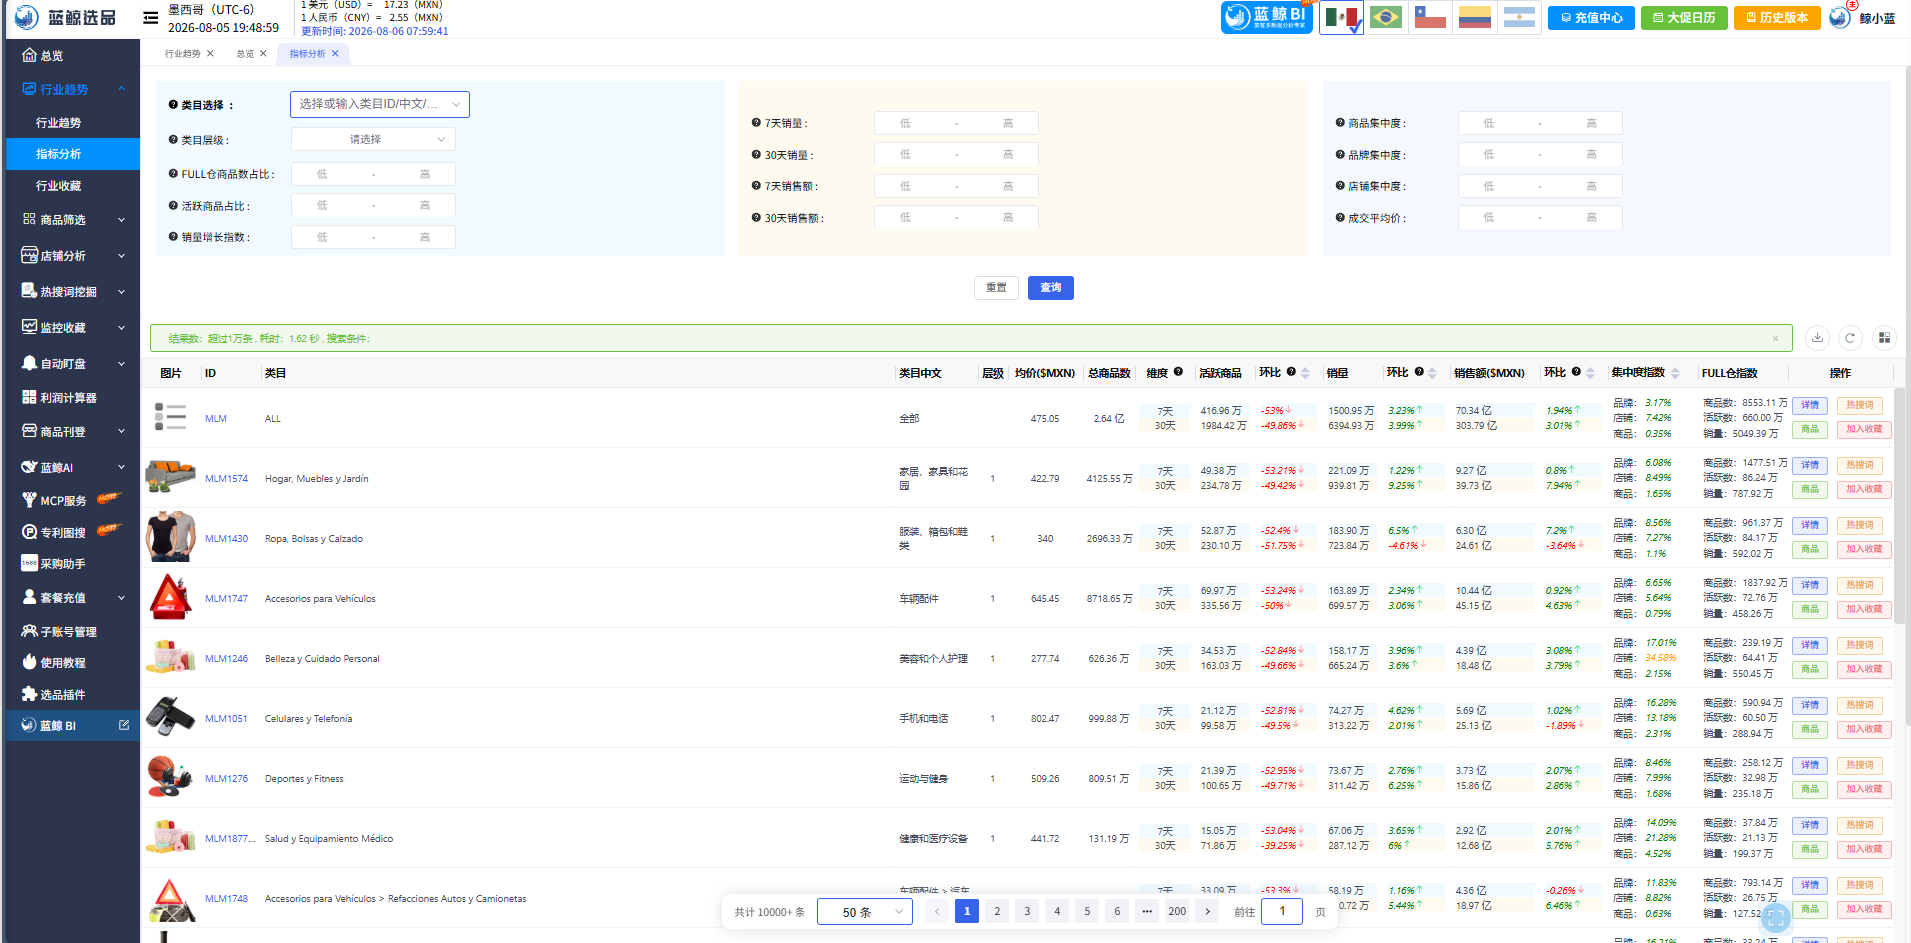1911x943 pixels.
Task: Go to page 2 of results
Action: (x=997, y=911)
